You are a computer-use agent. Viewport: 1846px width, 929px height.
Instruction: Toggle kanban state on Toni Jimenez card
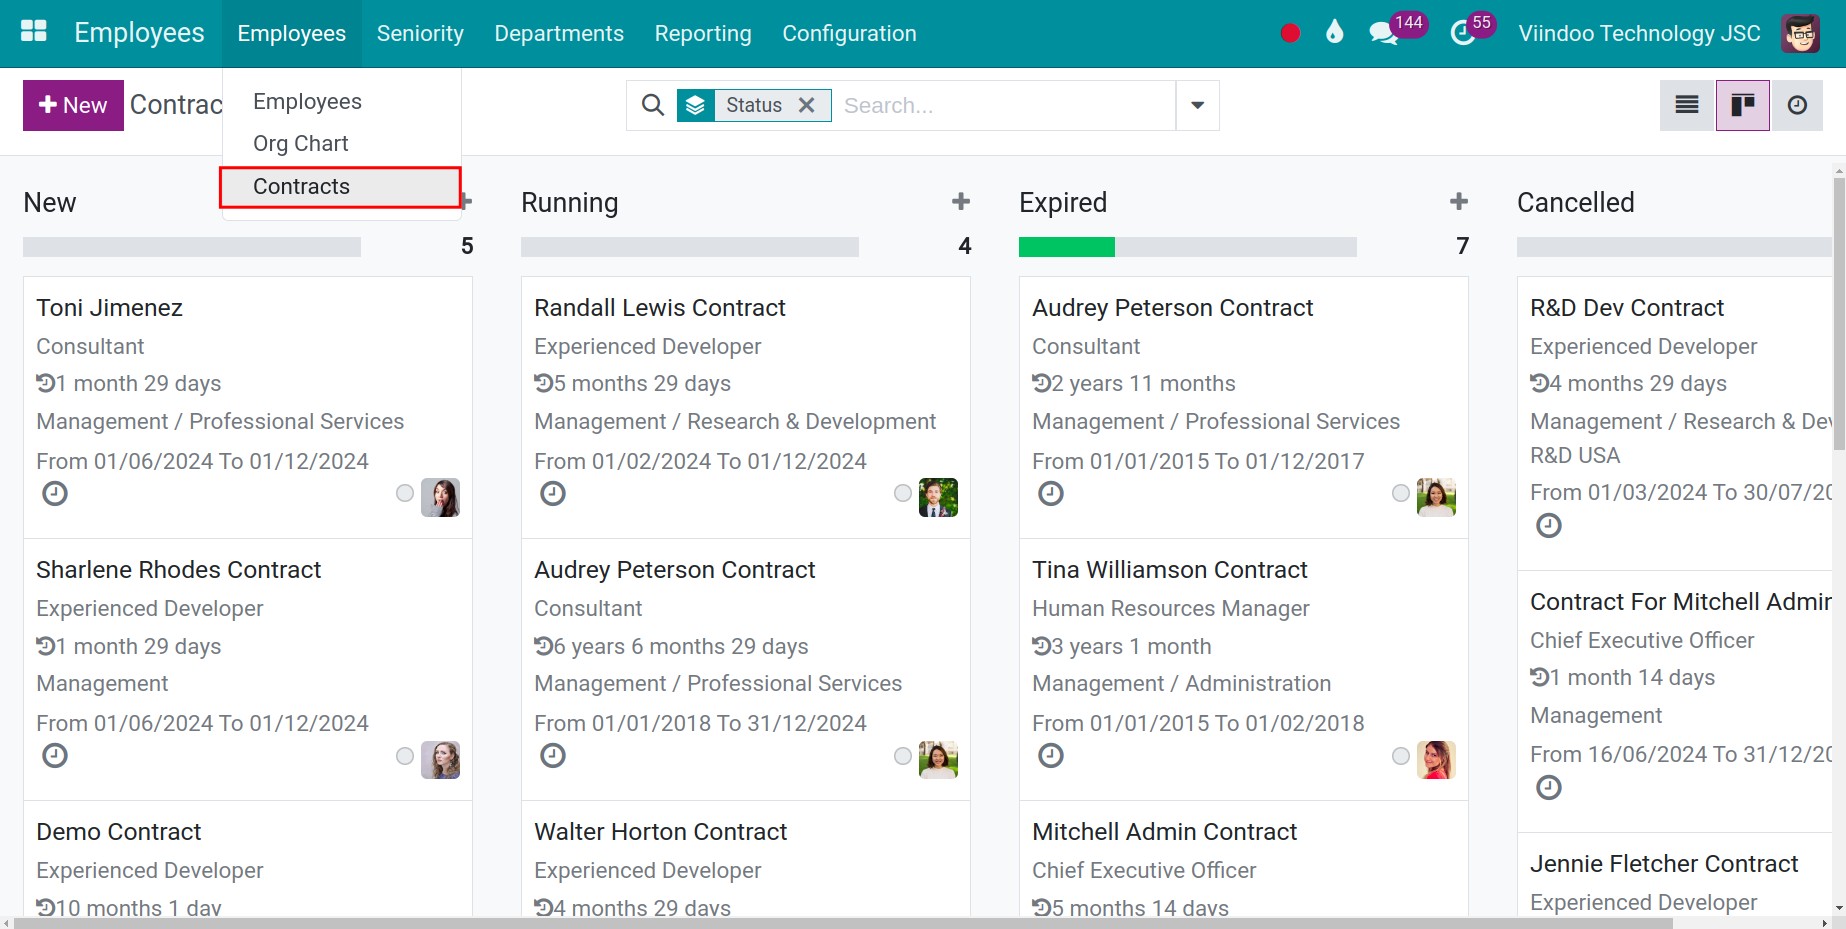405,493
